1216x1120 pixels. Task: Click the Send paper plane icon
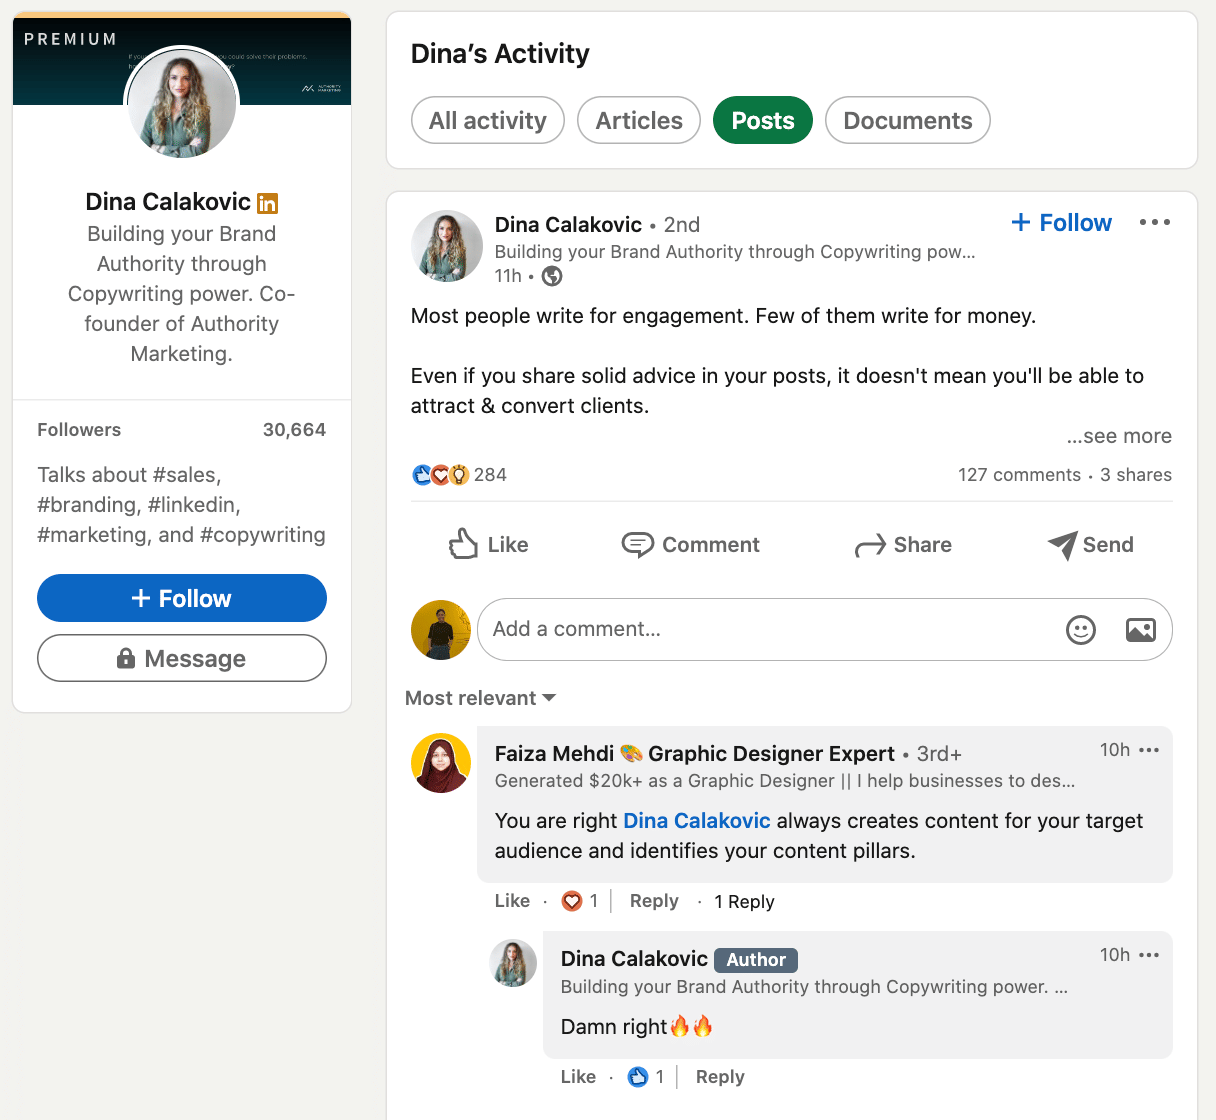pos(1062,545)
